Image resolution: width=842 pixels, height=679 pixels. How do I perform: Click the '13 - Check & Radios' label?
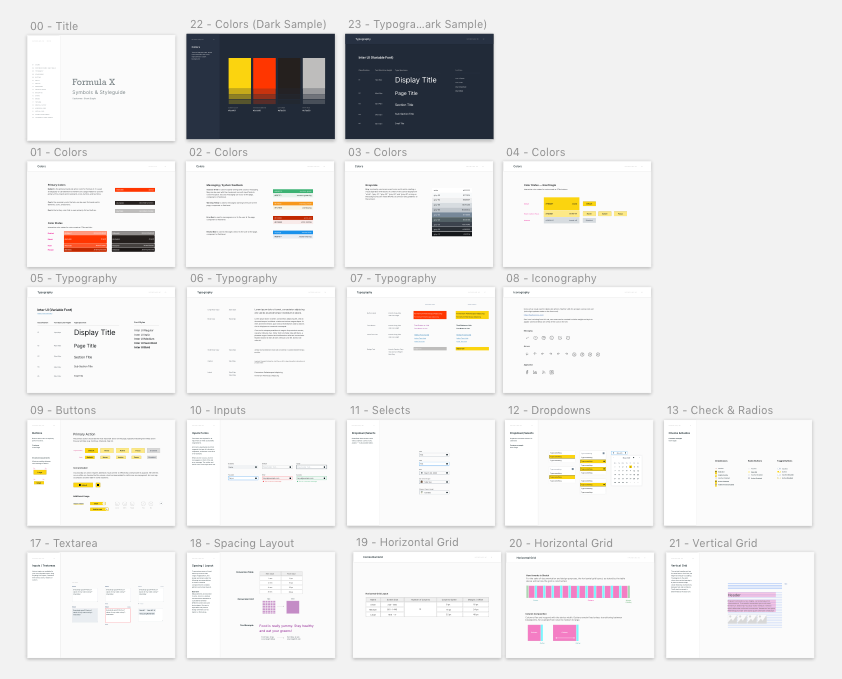[x=720, y=410]
